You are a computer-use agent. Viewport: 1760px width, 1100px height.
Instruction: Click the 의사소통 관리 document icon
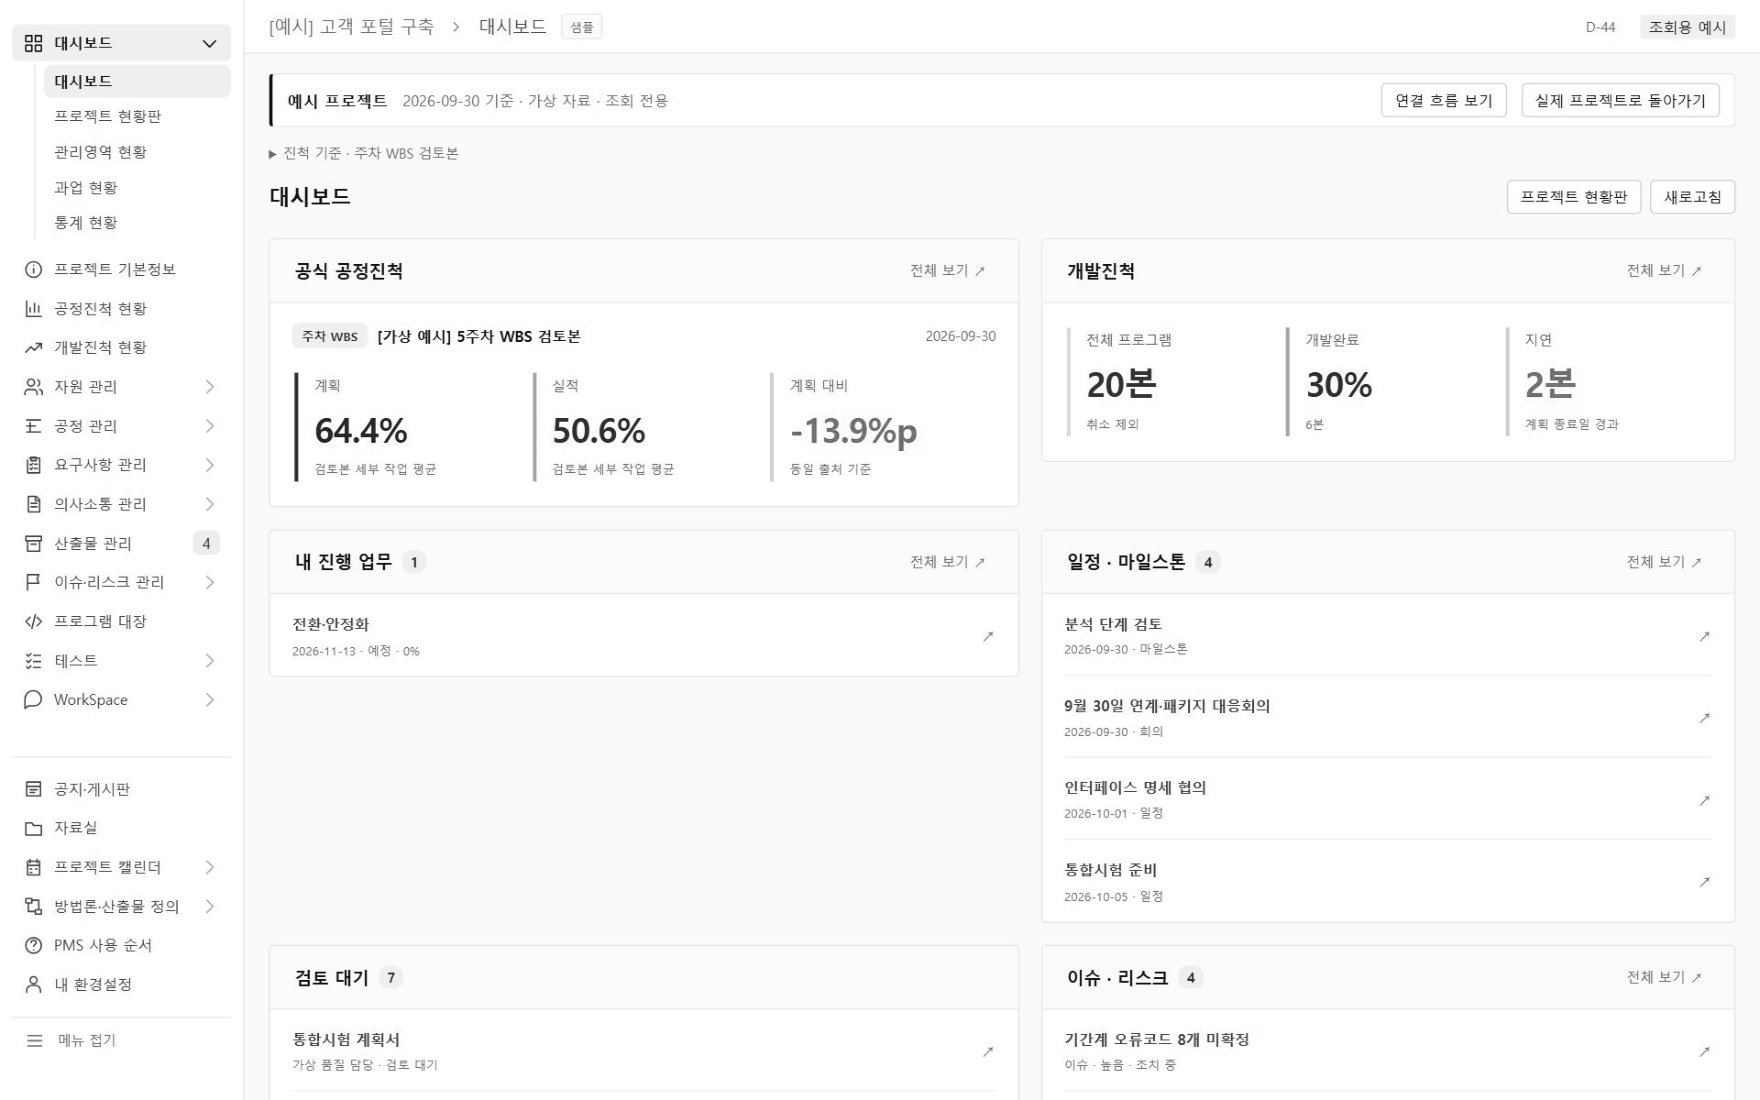[x=34, y=504]
